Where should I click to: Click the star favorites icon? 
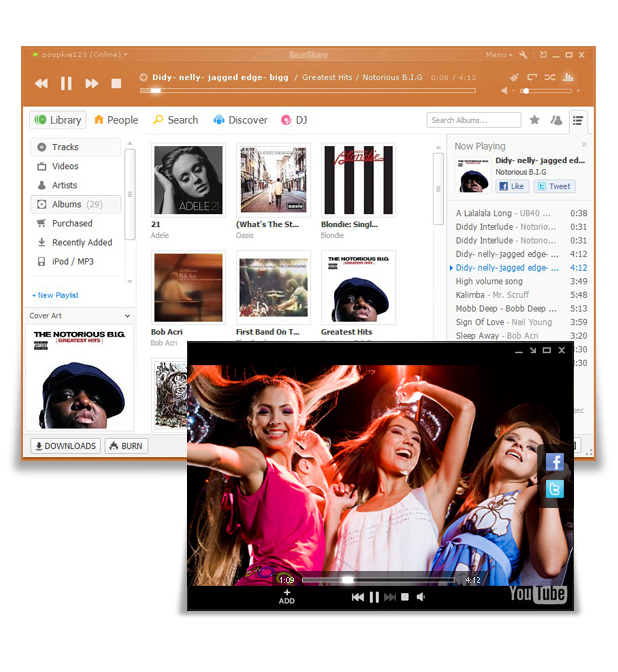coord(534,120)
